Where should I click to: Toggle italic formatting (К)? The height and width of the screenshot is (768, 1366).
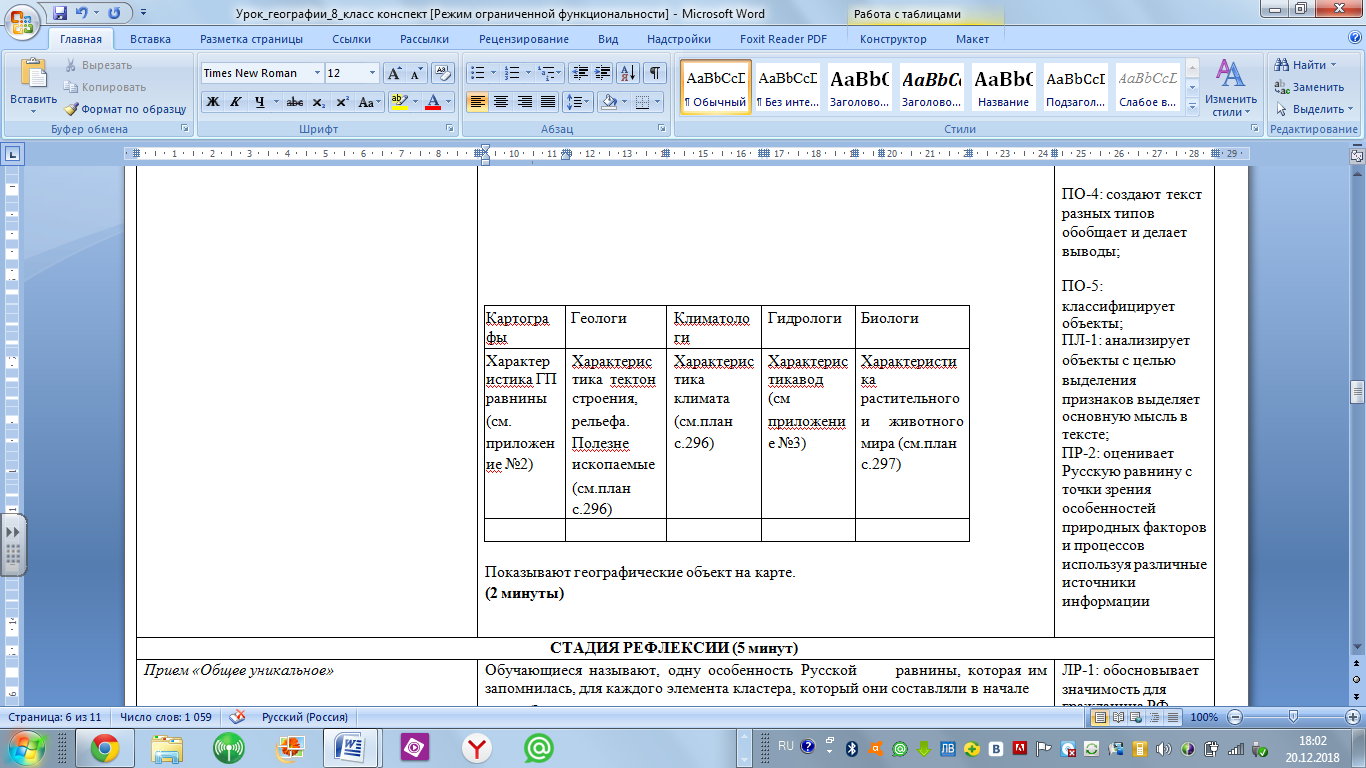(236, 102)
